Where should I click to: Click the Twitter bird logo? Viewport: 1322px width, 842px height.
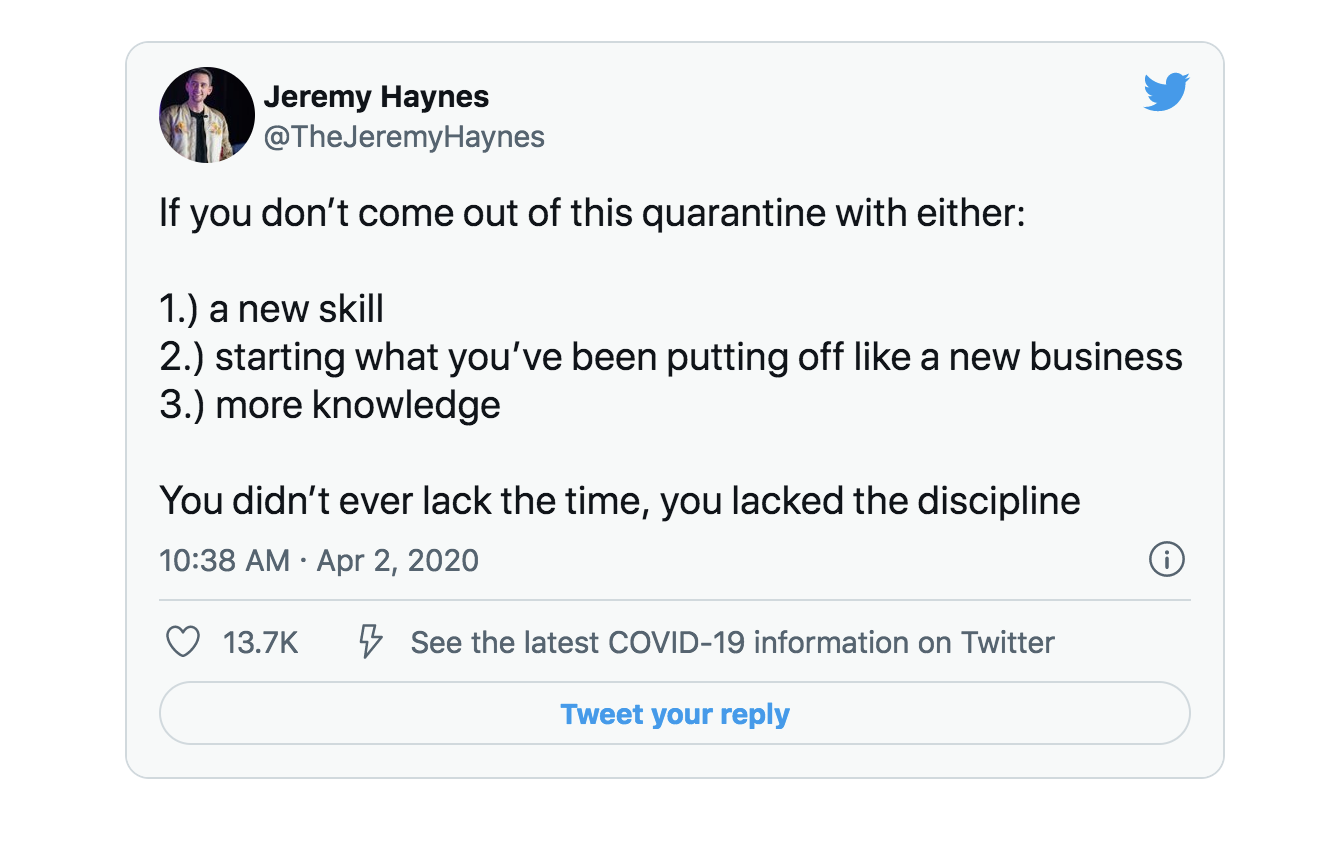[x=1166, y=92]
